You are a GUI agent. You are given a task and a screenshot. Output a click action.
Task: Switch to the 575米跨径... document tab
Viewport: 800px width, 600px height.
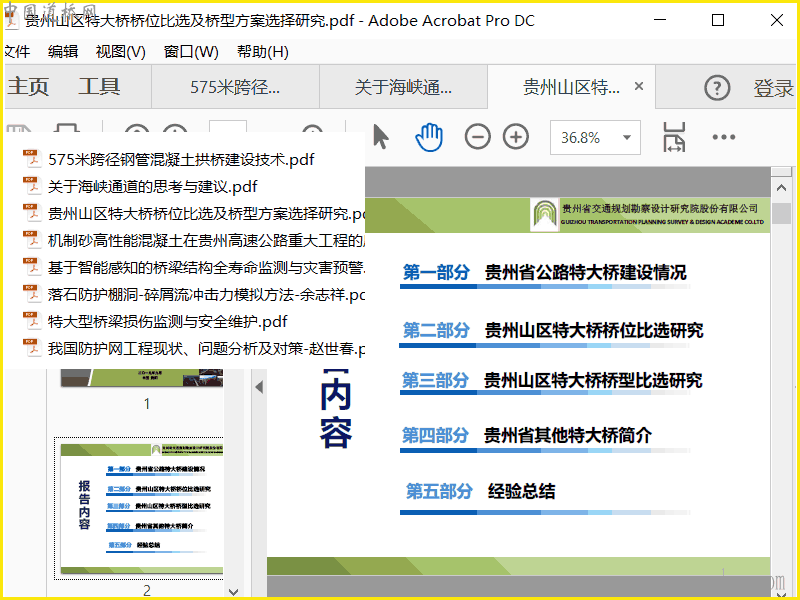[235, 87]
